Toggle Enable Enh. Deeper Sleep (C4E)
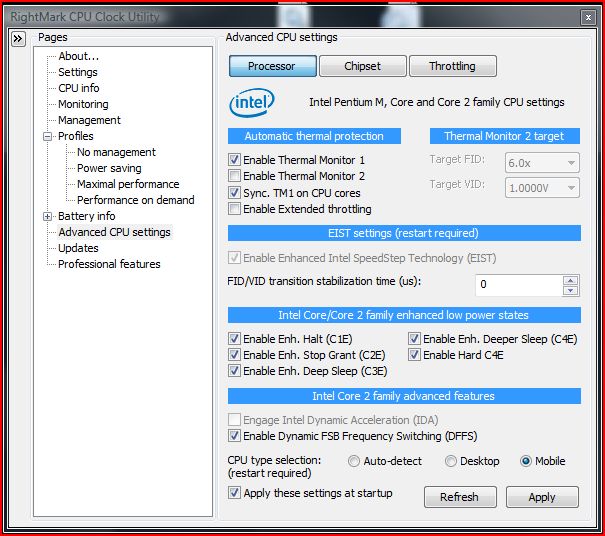605x536 pixels. coord(414,339)
